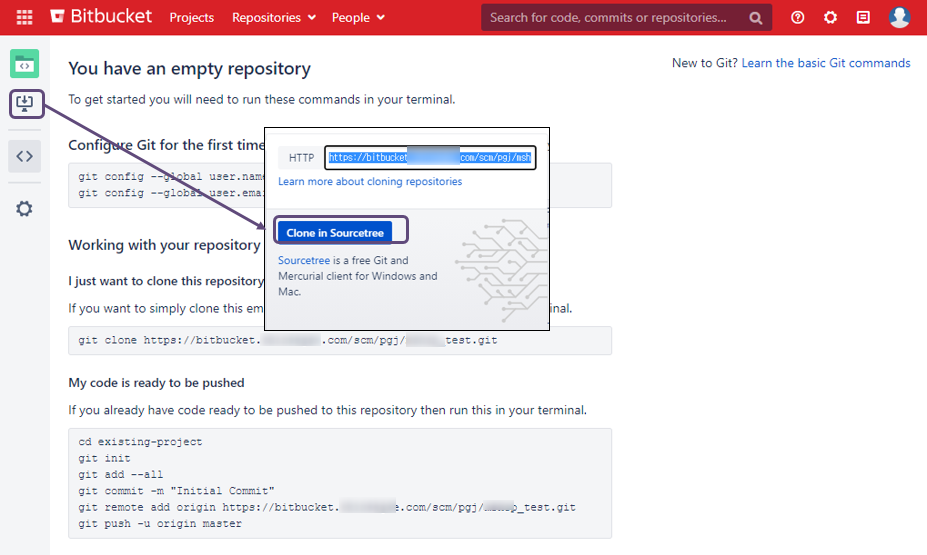Click 'Working with your repository' heading
The width and height of the screenshot is (927, 555).
pos(164,245)
